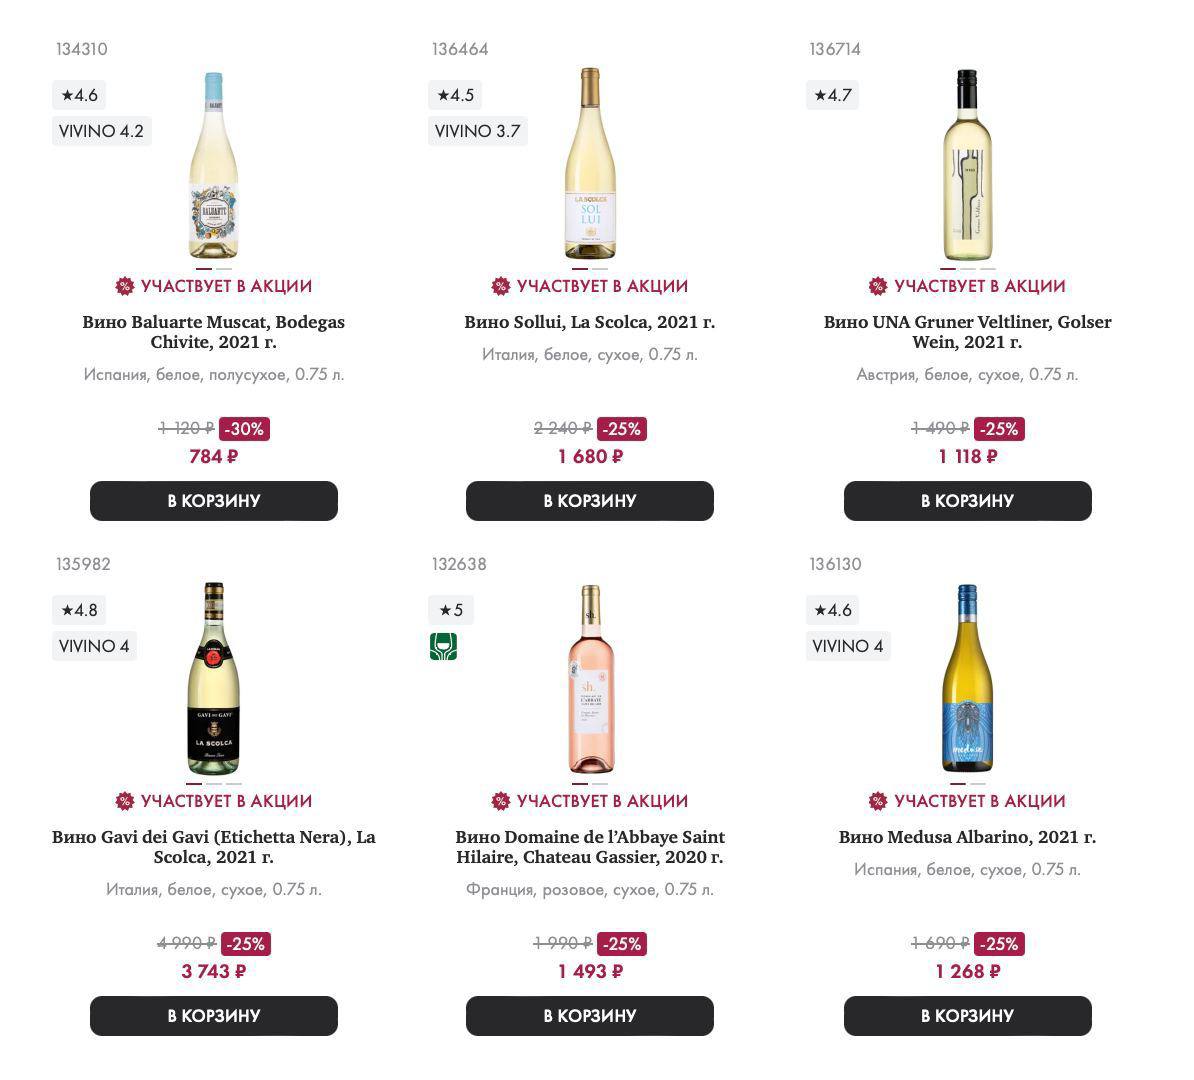Viewport: 1194px width, 1080px height.
Task: Click -30% discount badge on Baluarte
Action: (x=244, y=429)
